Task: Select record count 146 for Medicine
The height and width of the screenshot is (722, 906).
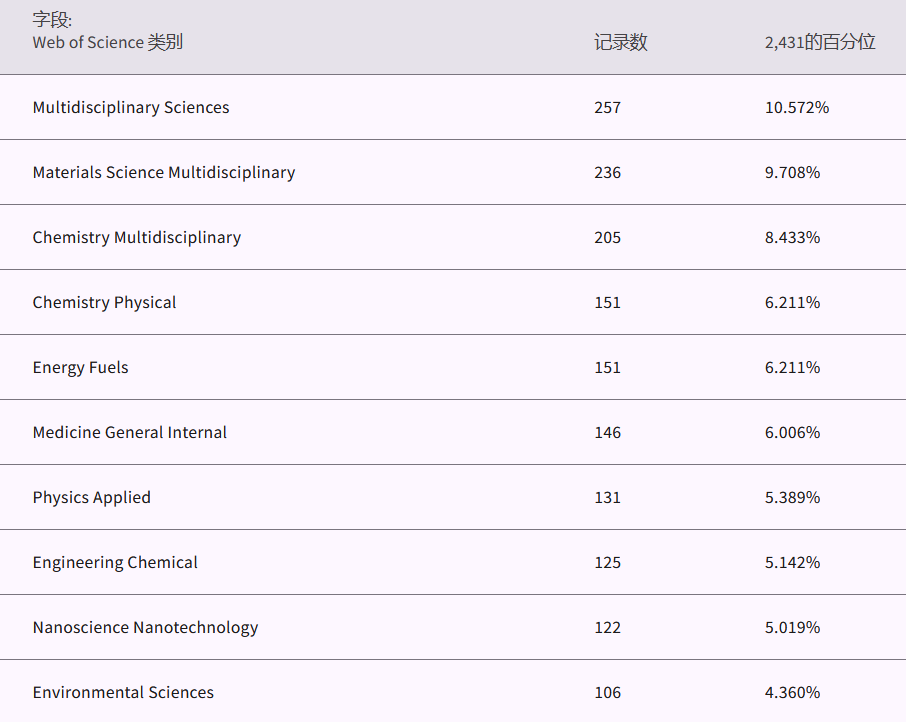Action: click(x=607, y=432)
